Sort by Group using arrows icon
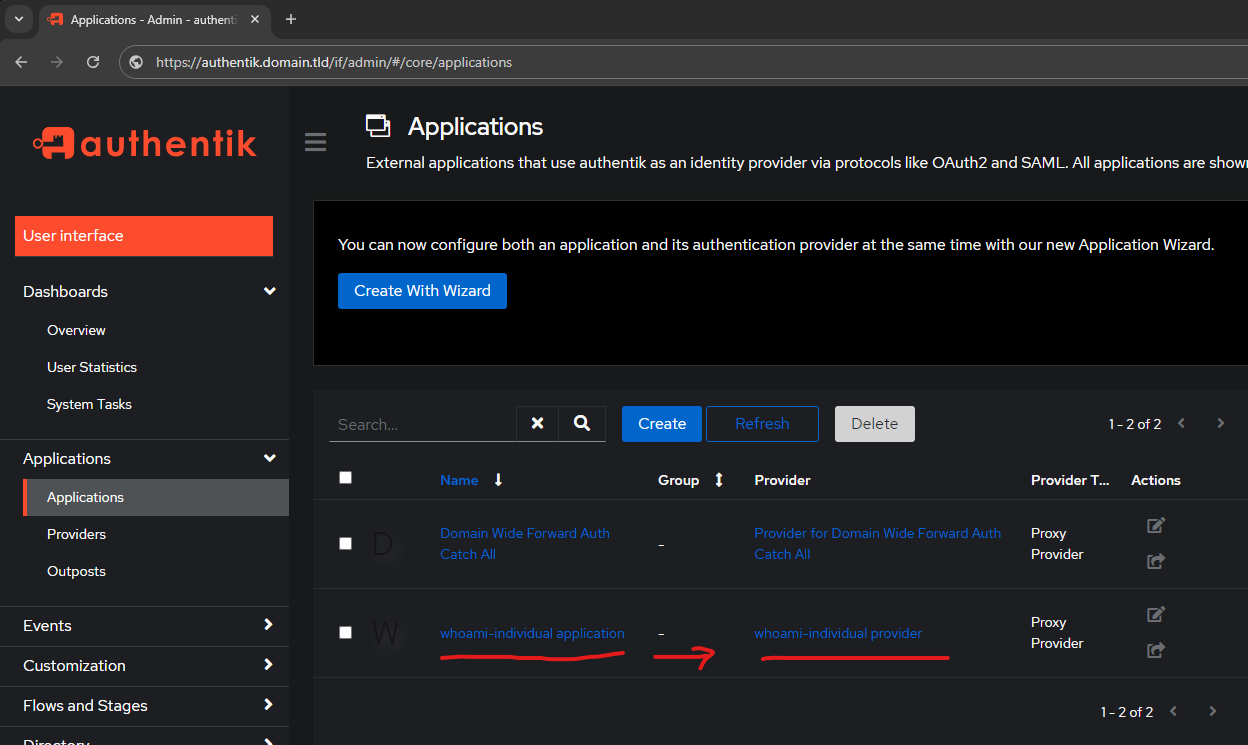 (718, 480)
